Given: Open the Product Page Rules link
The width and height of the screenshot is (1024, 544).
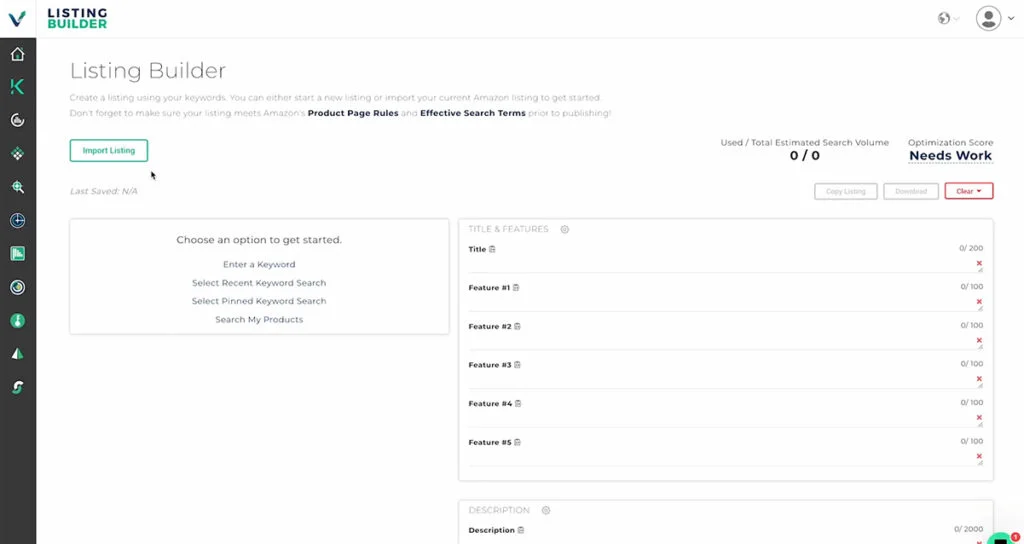Looking at the screenshot, I should tap(353, 113).
